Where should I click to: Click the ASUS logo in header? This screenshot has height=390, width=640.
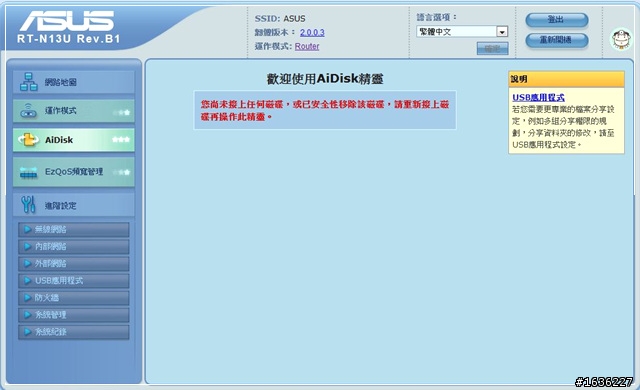point(67,21)
